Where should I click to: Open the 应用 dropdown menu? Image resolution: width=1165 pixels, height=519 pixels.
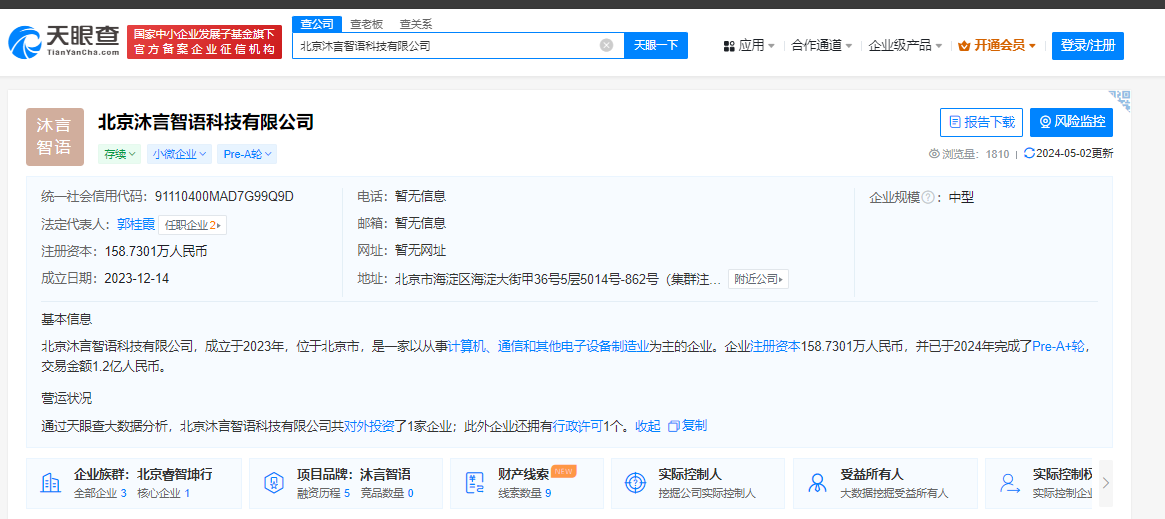749,45
